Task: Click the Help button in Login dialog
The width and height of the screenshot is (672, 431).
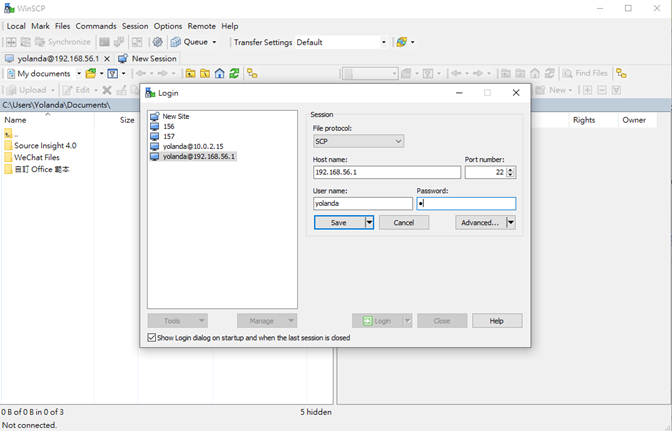Action: 497,320
